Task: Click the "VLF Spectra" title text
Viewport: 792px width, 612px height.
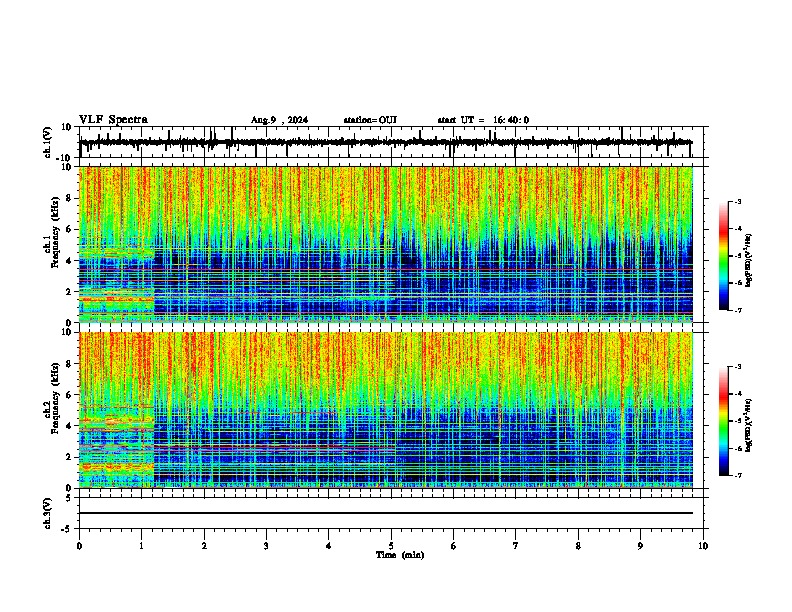Action: pos(113,119)
